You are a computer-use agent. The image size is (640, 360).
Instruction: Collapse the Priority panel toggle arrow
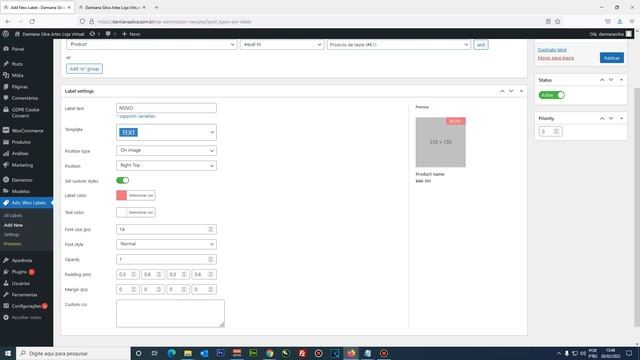(621, 118)
